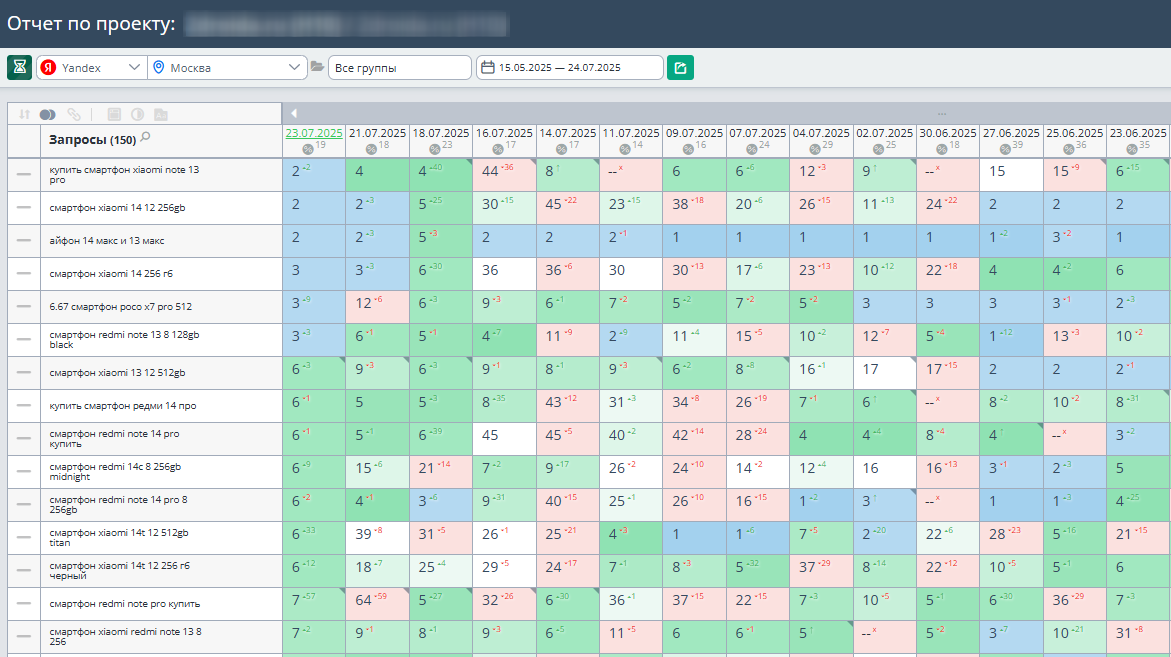This screenshot has width=1171, height=657.
Task: Select query купить смартфон редми 14 про
Action: tap(122, 405)
